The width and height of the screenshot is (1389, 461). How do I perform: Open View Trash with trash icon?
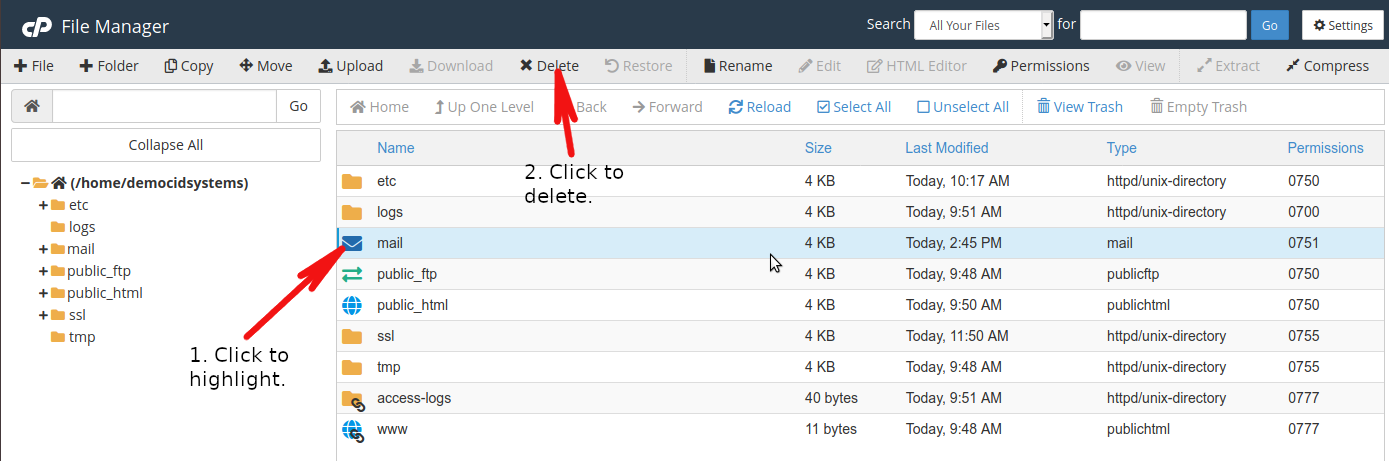pyautogui.click(x=1080, y=107)
